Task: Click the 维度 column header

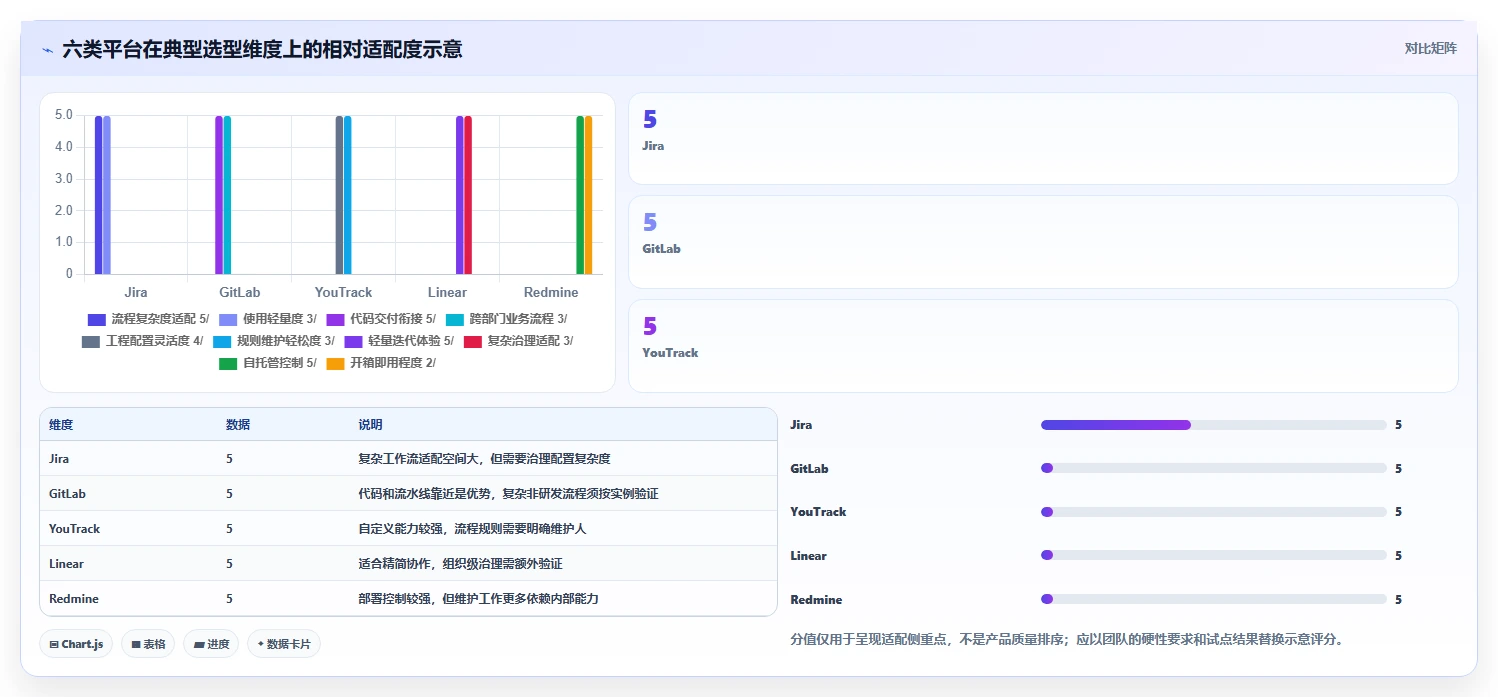Action: pos(61,425)
